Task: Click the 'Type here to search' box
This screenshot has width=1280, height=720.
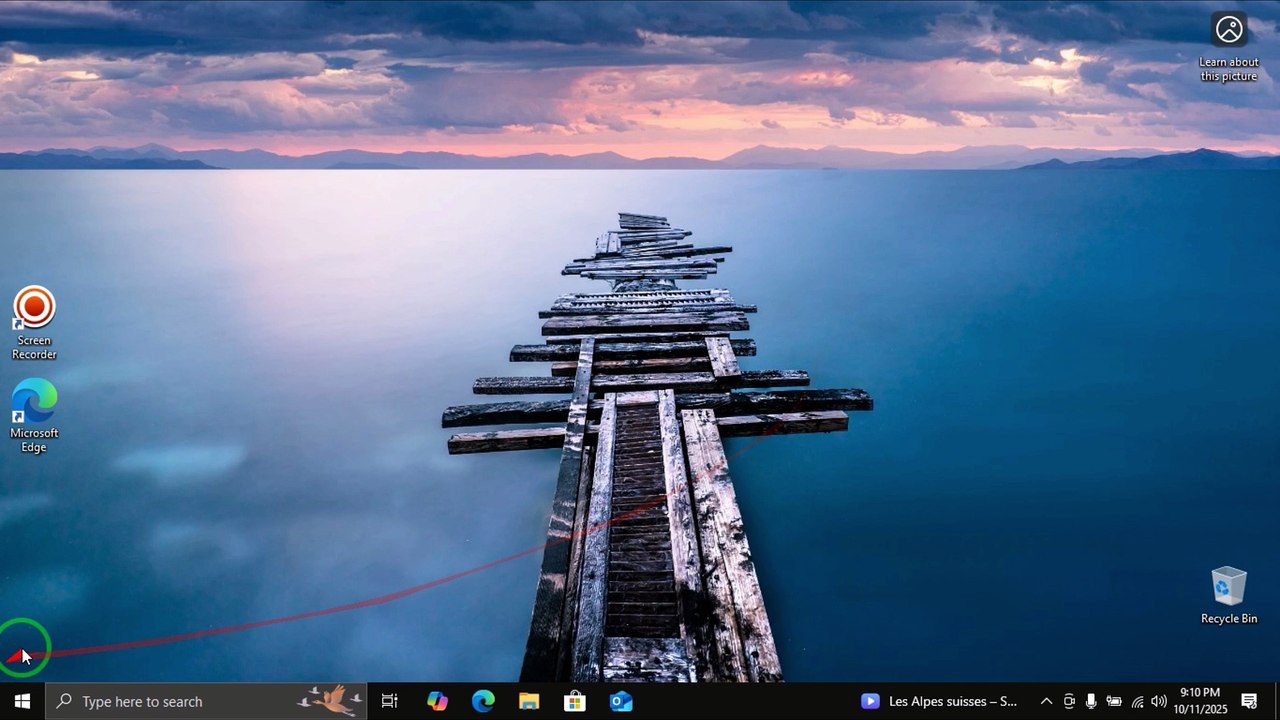Action: (206, 701)
